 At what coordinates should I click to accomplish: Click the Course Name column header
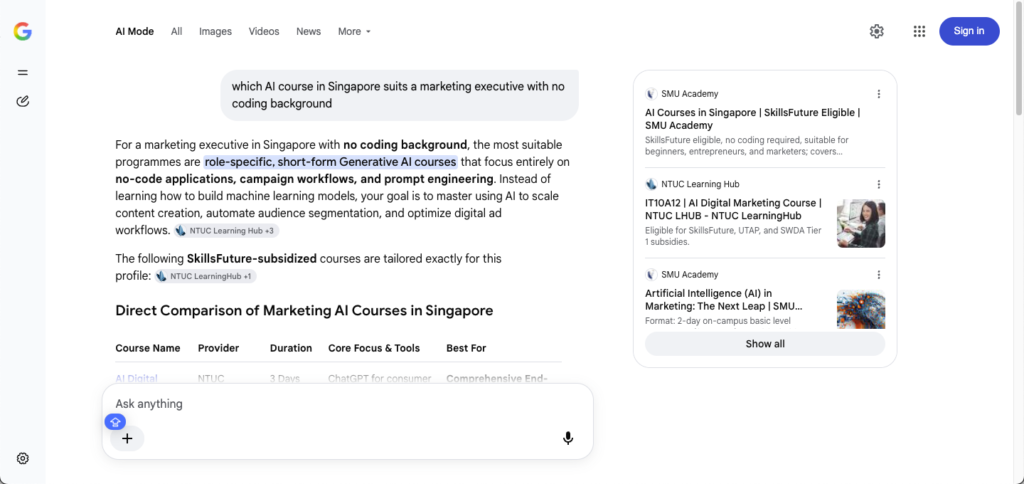pyautogui.click(x=148, y=348)
